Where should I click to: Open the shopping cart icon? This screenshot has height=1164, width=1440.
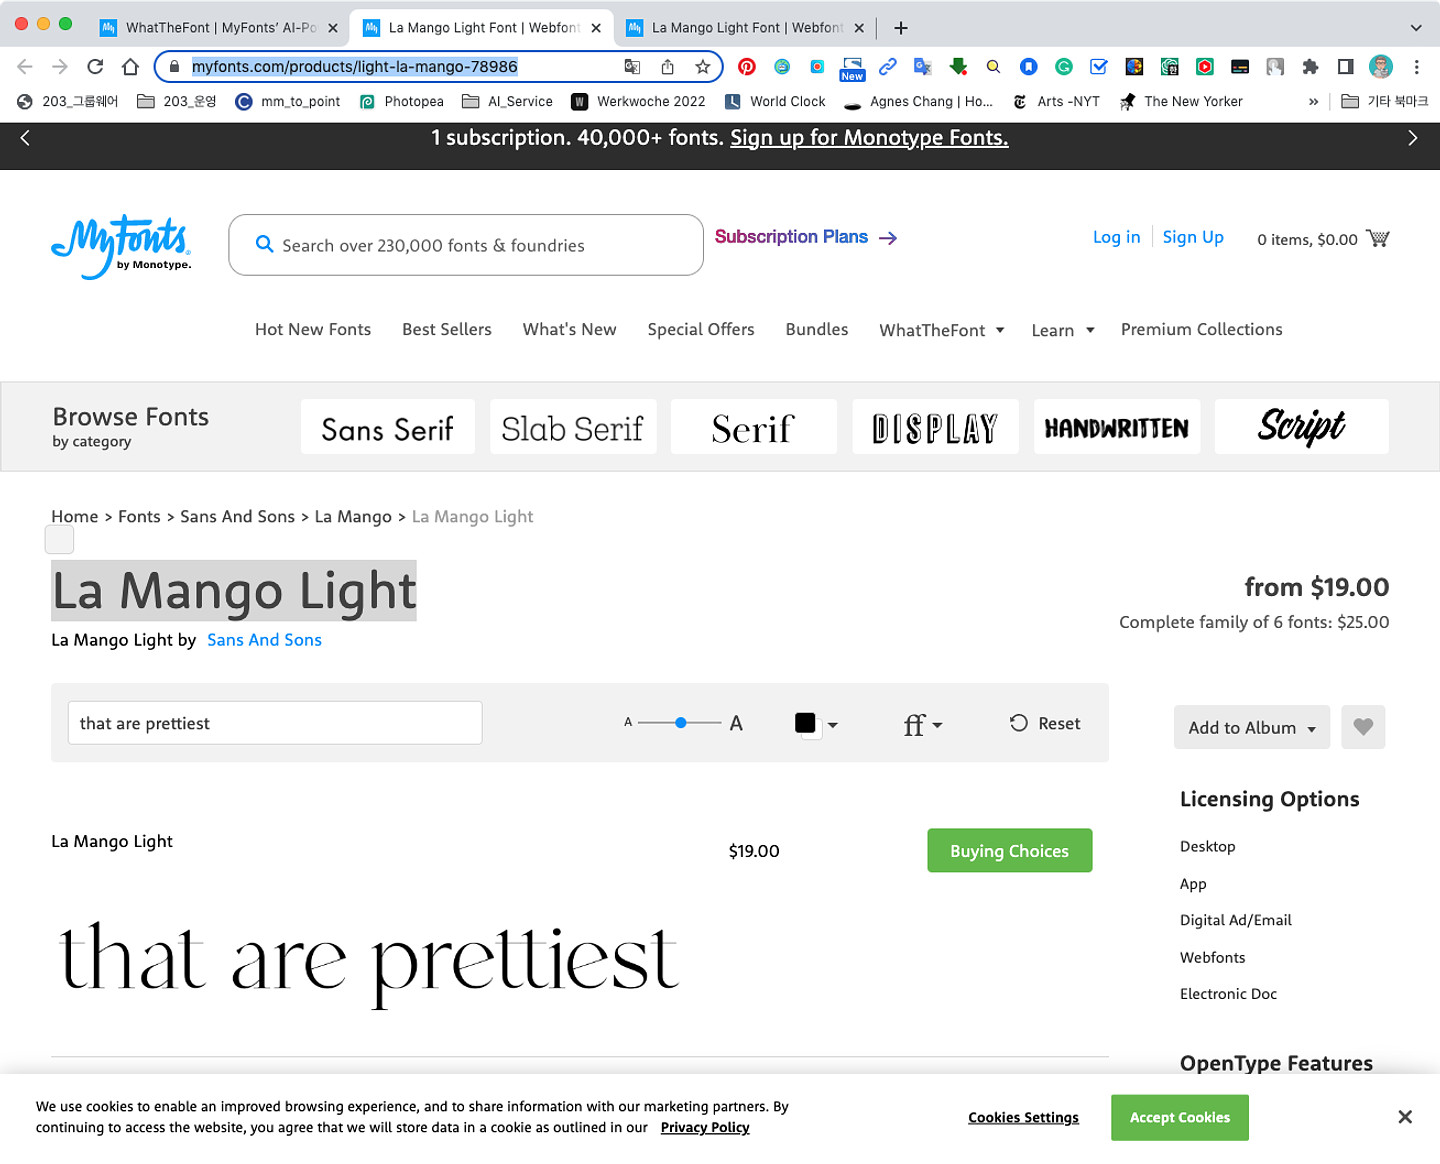[1377, 239]
